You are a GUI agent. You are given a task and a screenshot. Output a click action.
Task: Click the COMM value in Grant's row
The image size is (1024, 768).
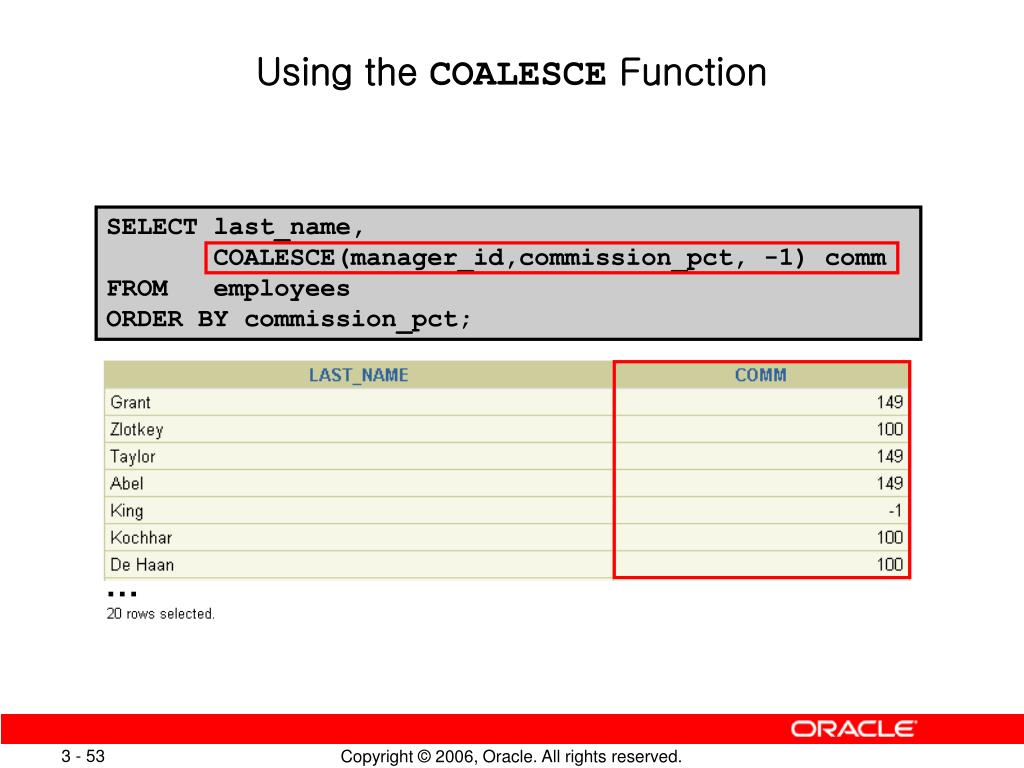(x=889, y=402)
